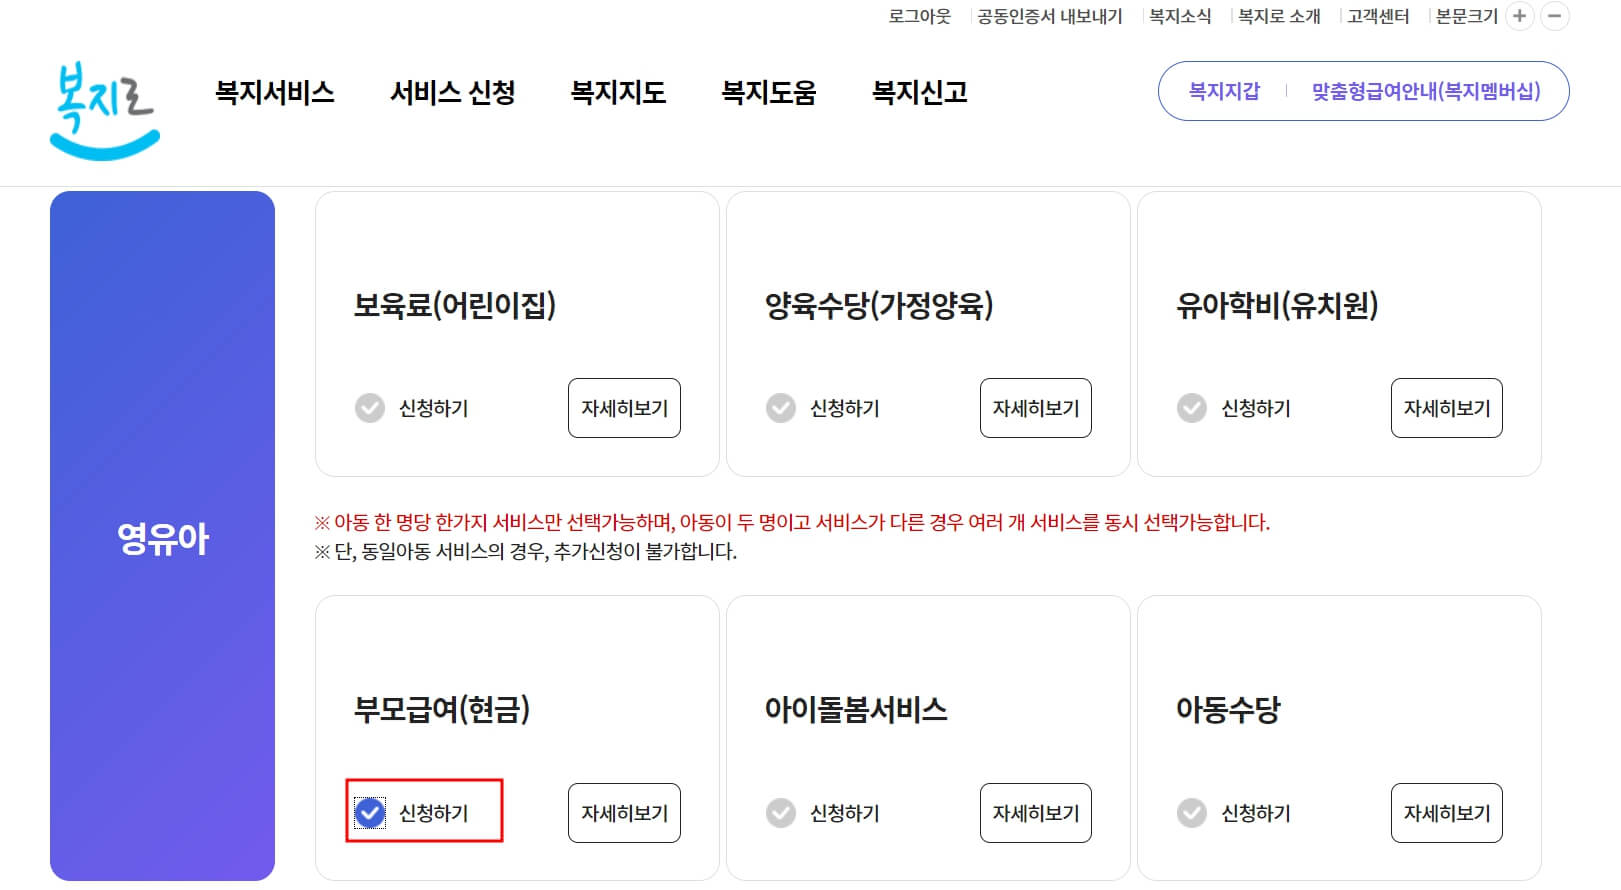Click the 맞춤형급여안내(복지멤버십) button
This screenshot has width=1621, height=890.
click(1427, 90)
